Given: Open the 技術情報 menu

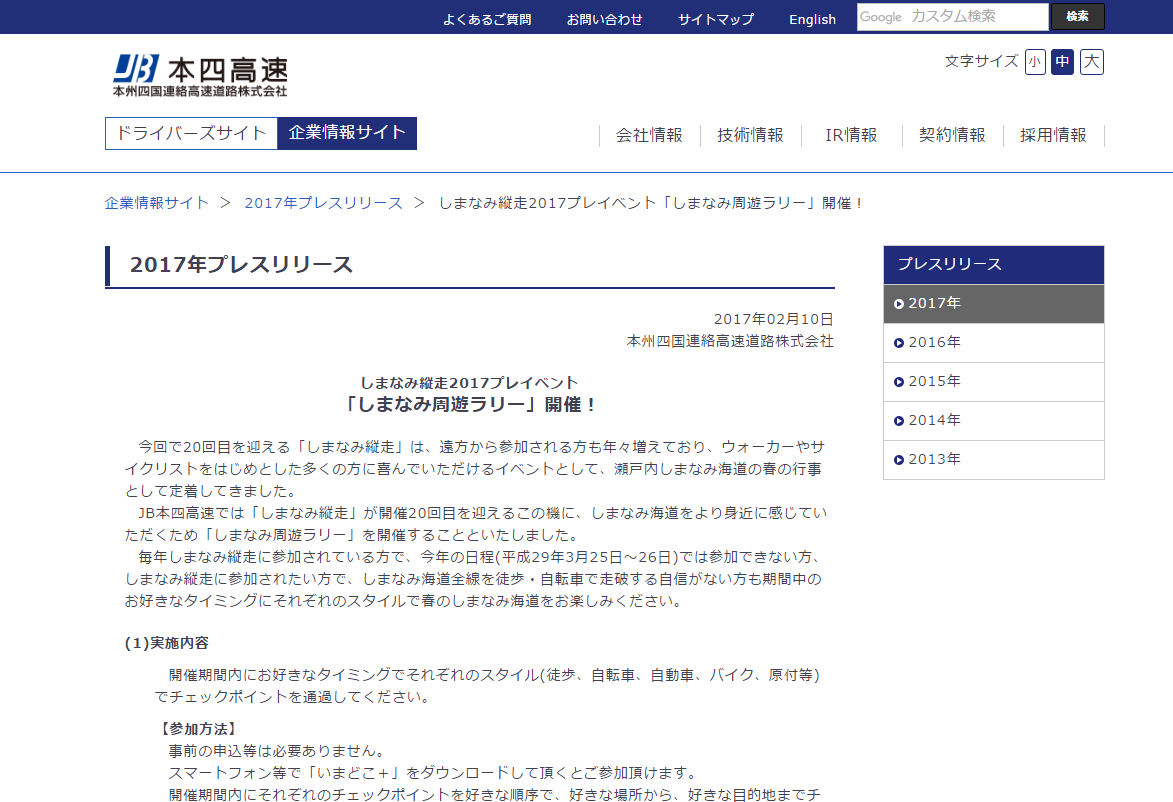Looking at the screenshot, I should click(750, 135).
